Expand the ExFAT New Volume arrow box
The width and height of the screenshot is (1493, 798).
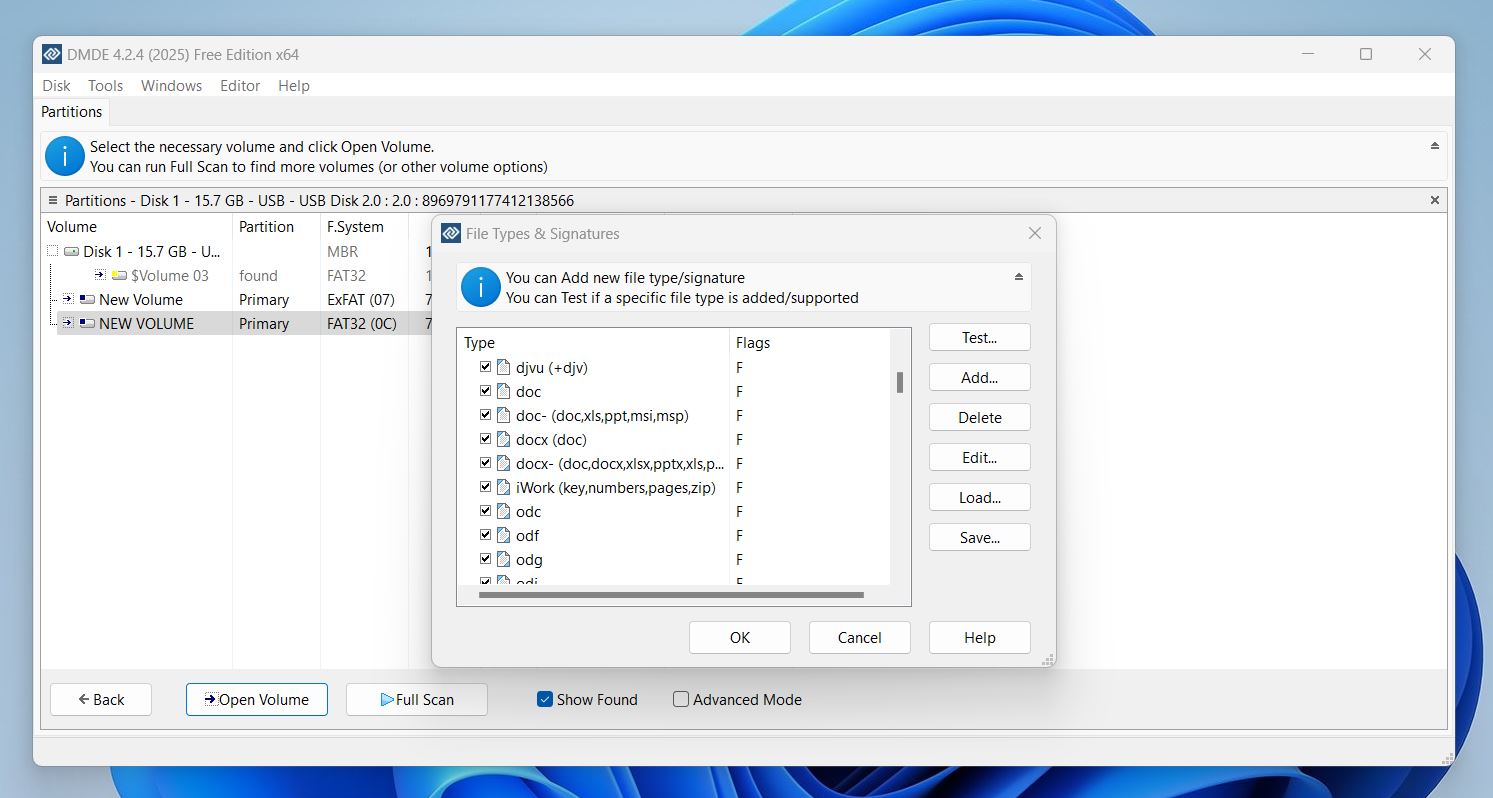(68, 298)
